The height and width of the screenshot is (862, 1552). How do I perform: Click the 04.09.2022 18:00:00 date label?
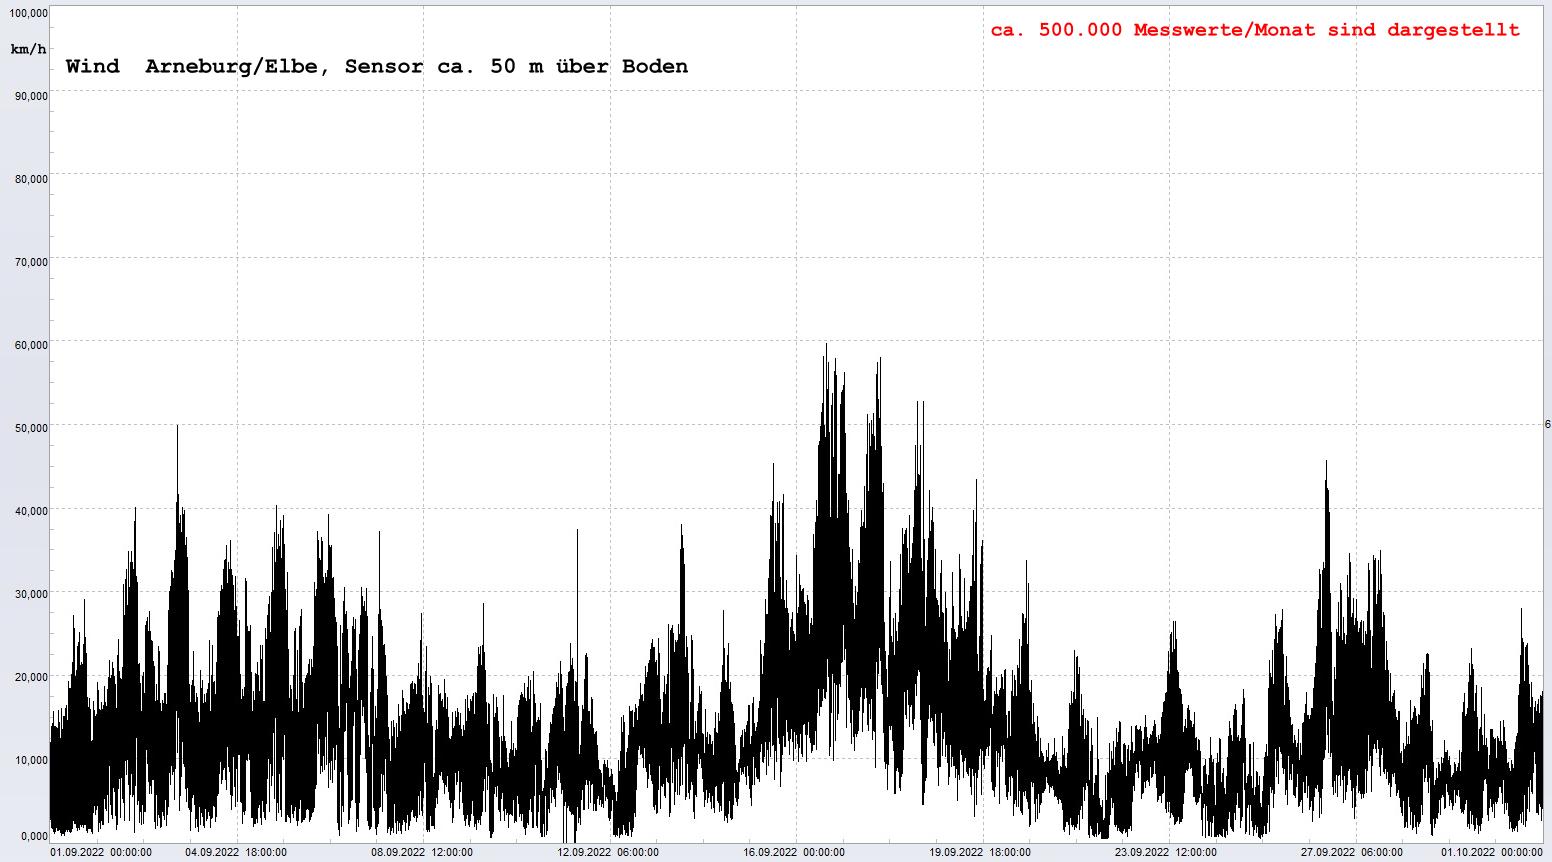coord(236,853)
